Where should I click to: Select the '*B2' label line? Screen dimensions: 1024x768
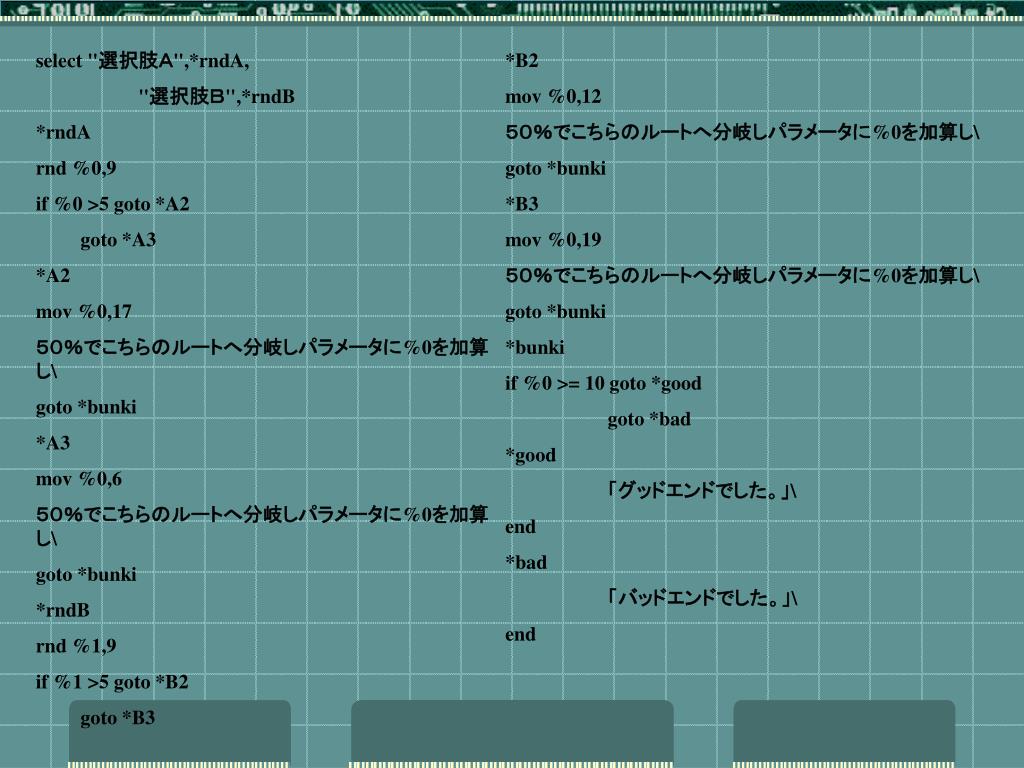(x=522, y=61)
